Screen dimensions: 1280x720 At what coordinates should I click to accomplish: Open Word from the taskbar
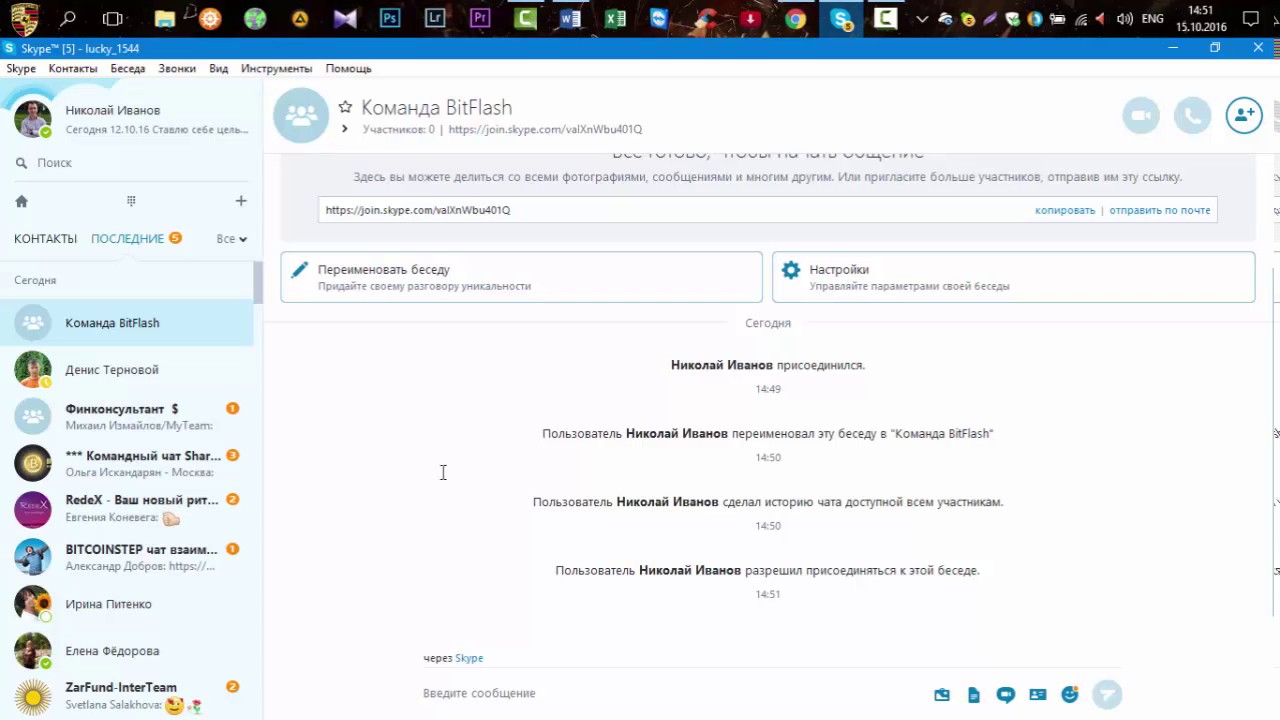(570, 18)
